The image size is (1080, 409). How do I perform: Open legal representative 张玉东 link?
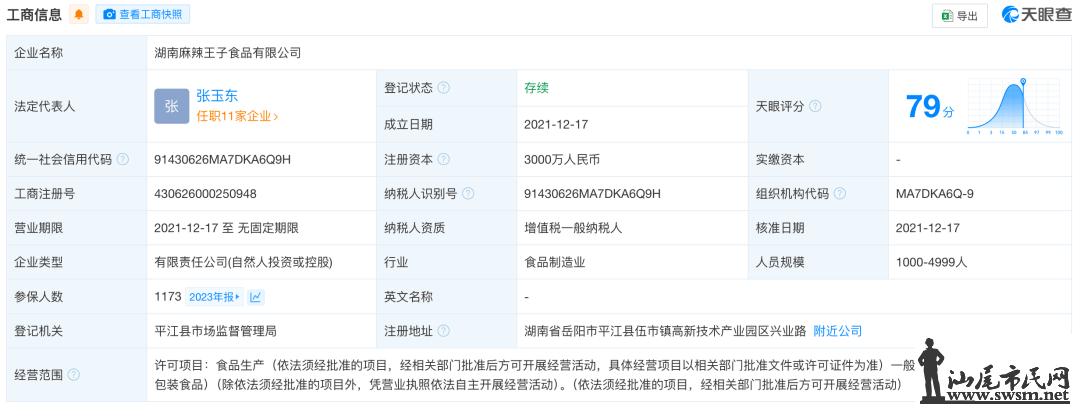(x=217, y=96)
